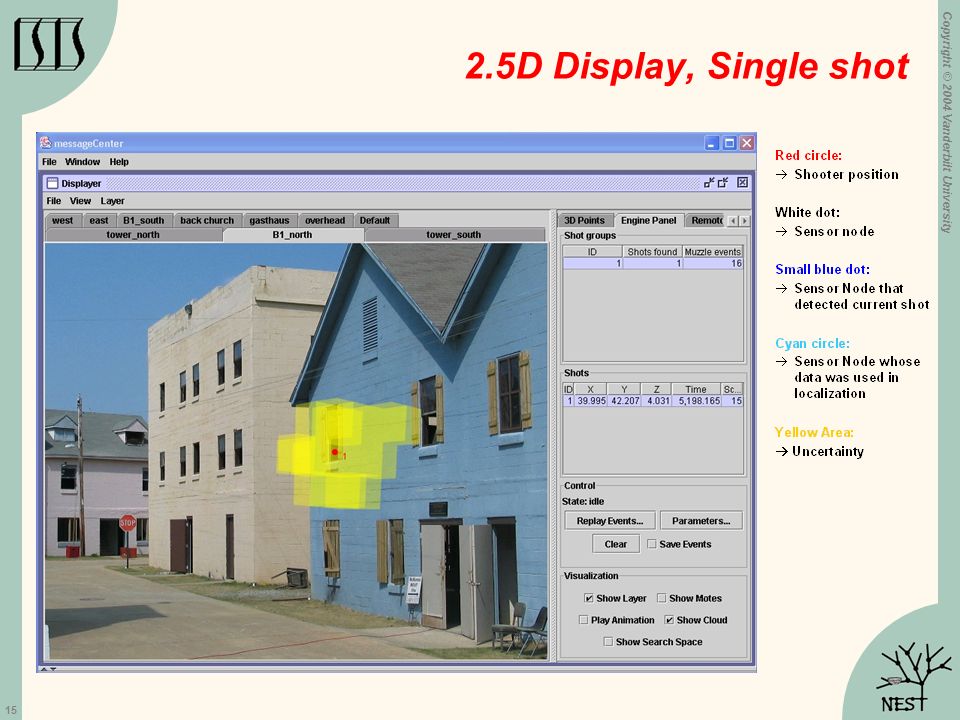Click the Shots table Sc... header
960x720 pixels.
coord(732,389)
